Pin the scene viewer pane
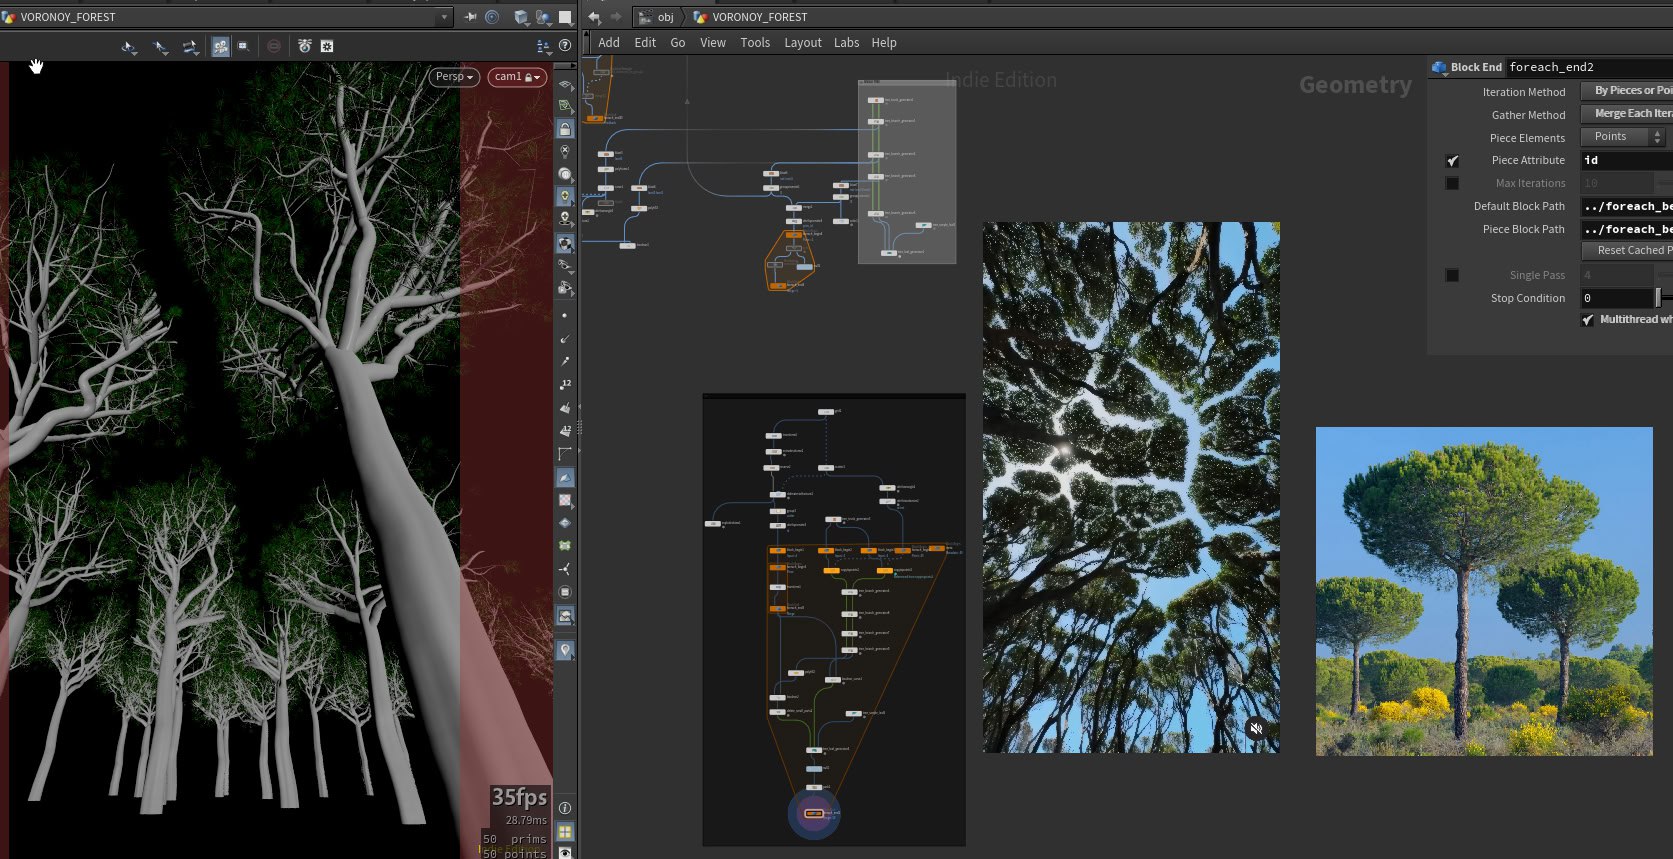The image size is (1673, 859). point(470,17)
